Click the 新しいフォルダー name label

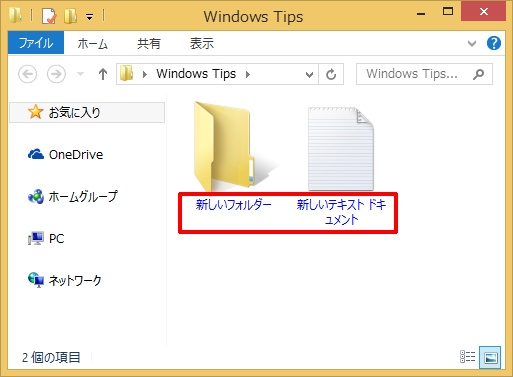coord(233,205)
